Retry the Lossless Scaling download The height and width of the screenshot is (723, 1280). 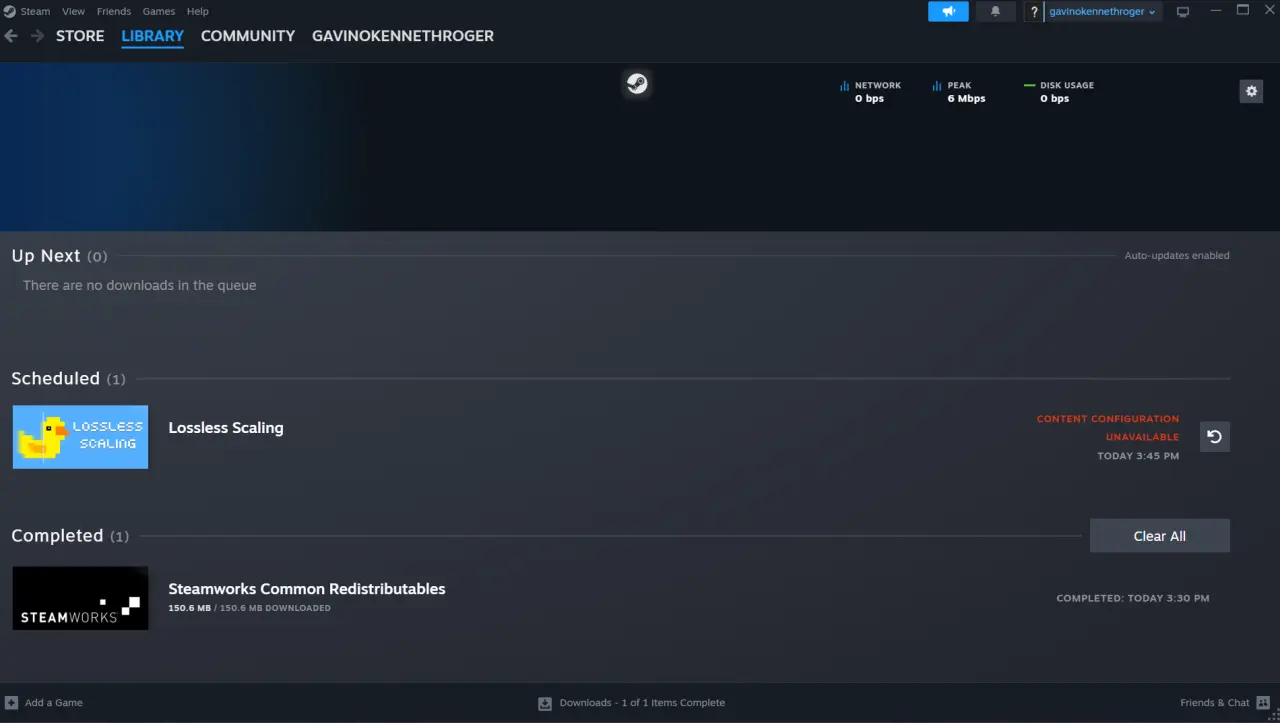1215,437
